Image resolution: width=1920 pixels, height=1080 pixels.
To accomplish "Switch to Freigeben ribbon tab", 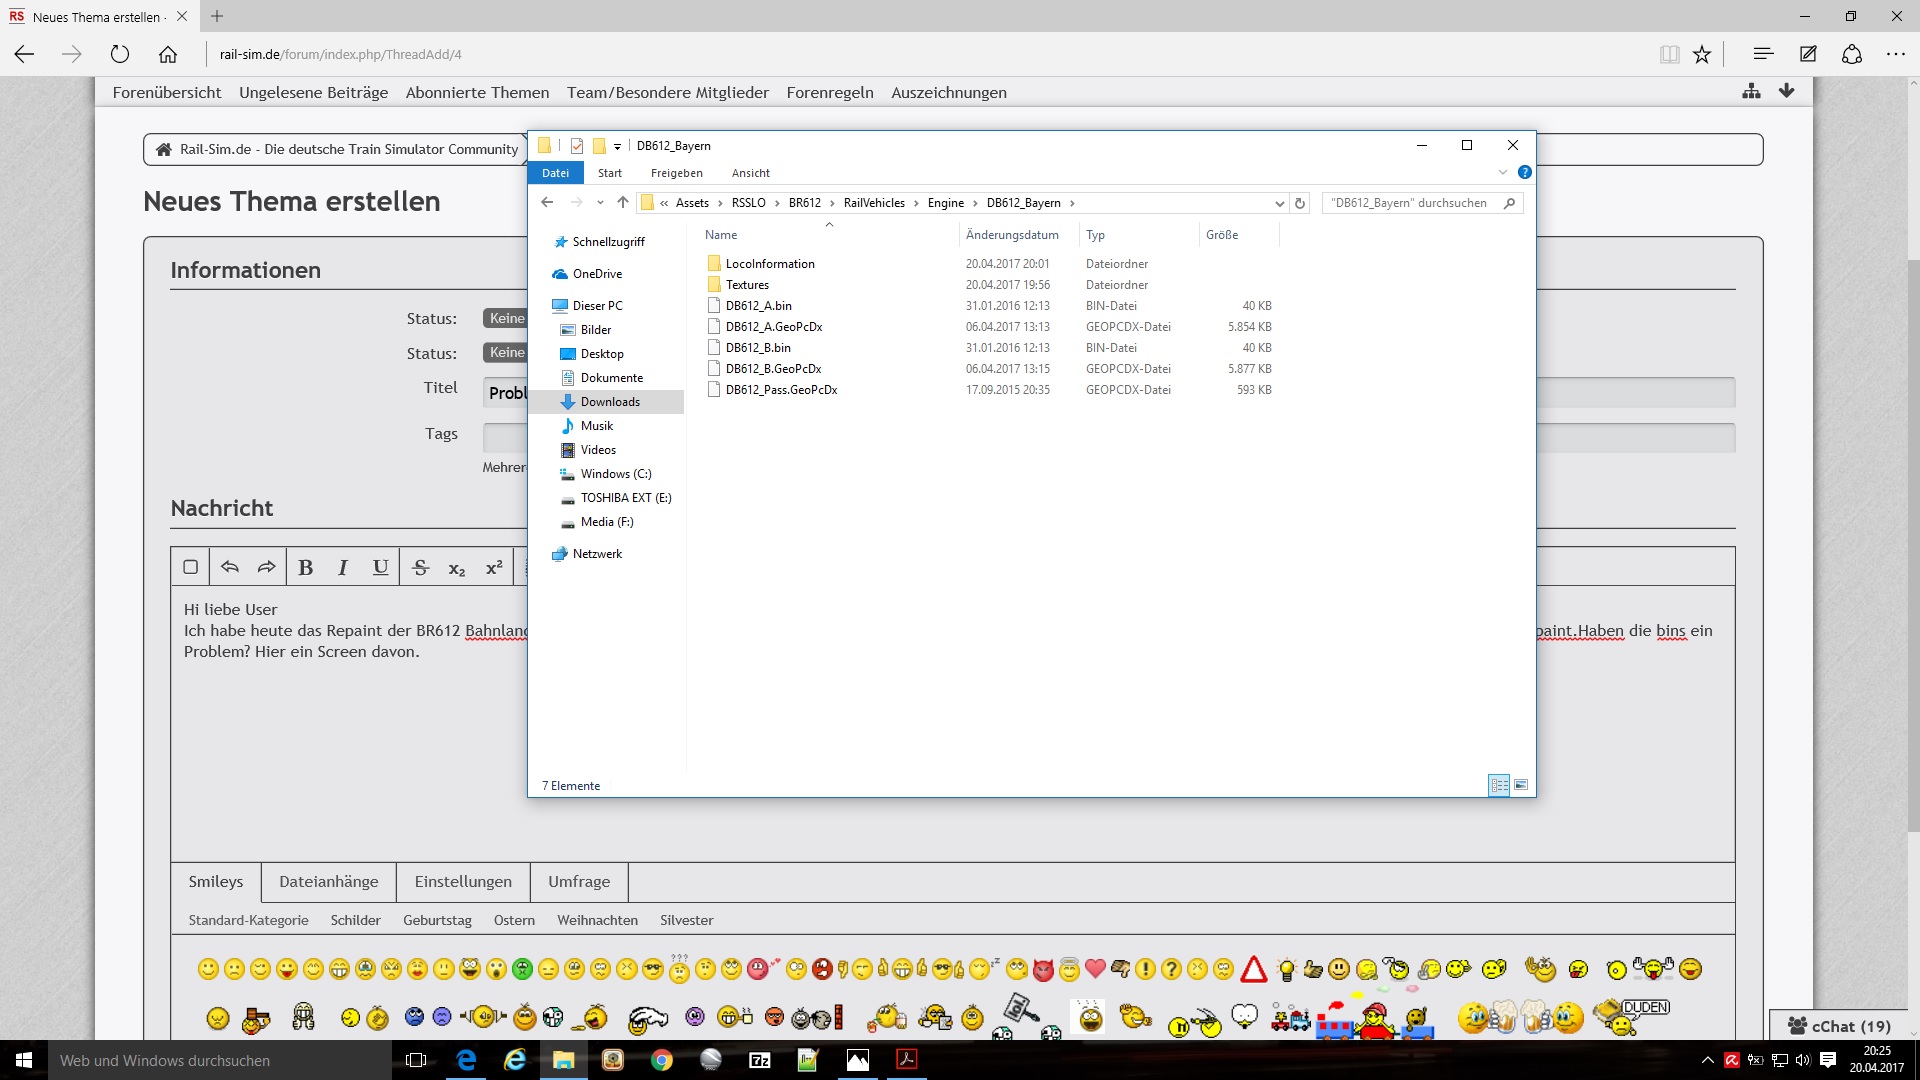I will tap(677, 173).
